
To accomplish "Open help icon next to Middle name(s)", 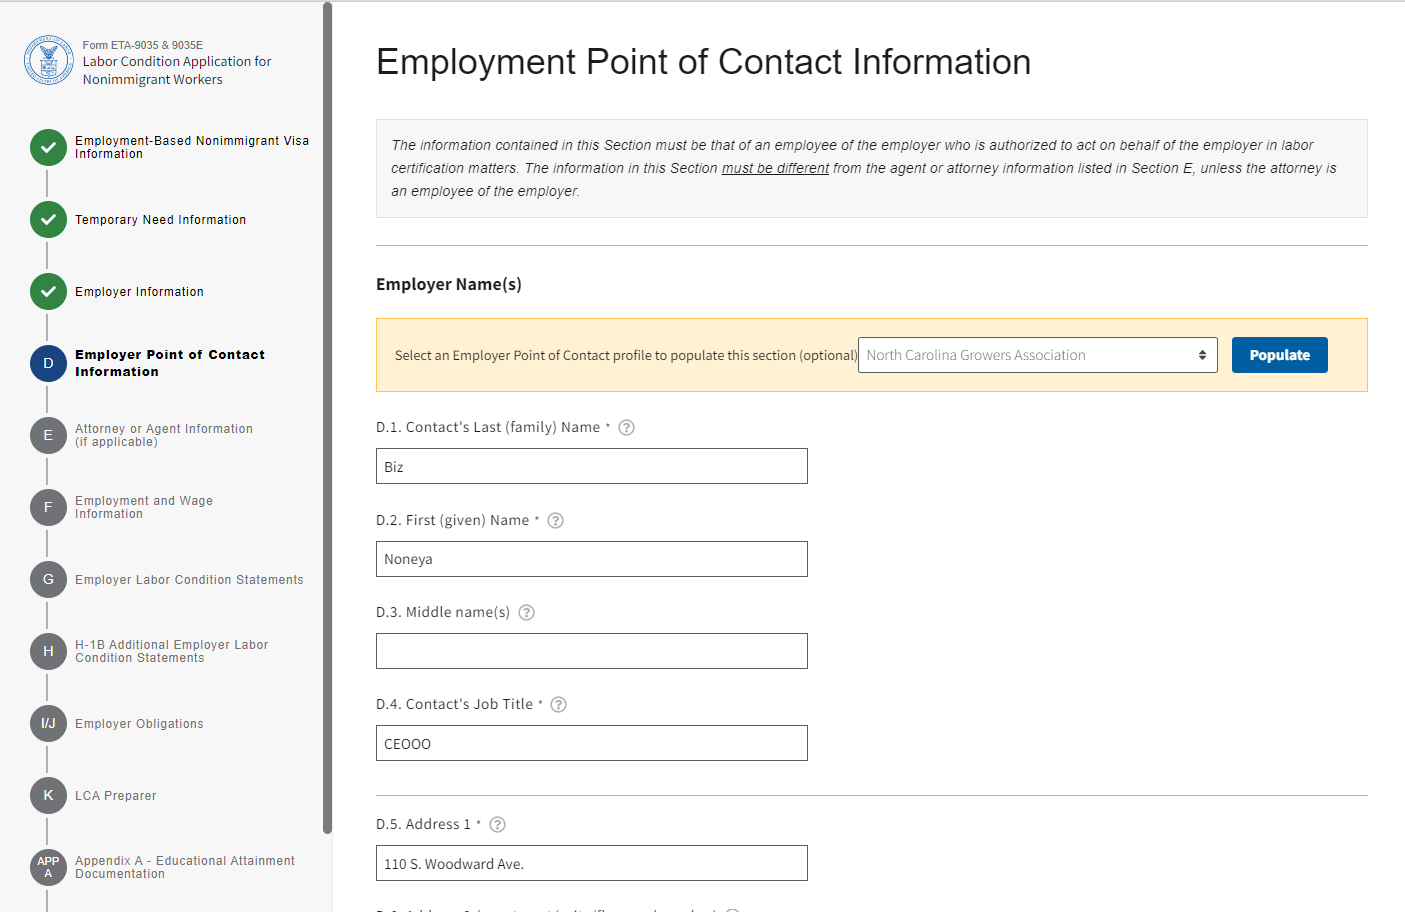I will coord(527,613).
